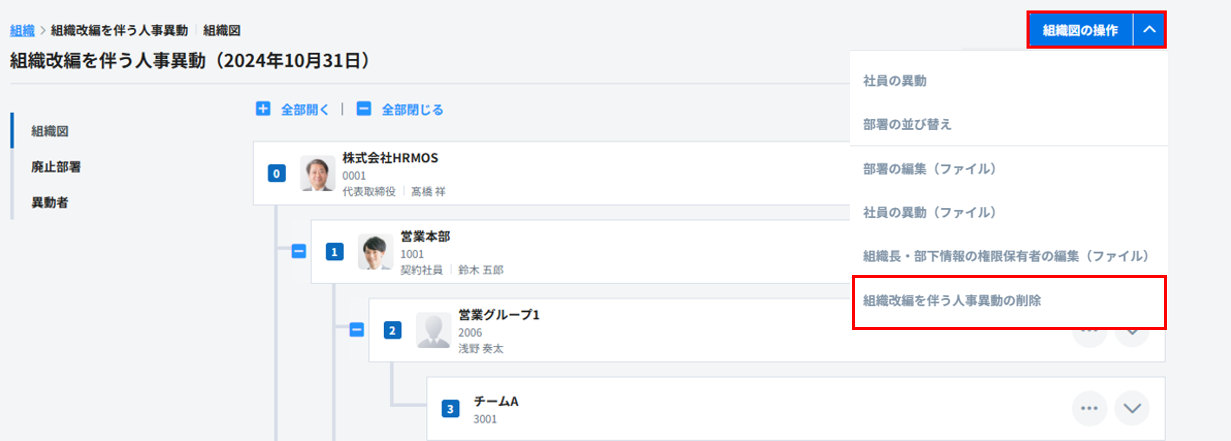Click the minus icon beside 全部閉じる
Viewport: 1231px width, 441px height.
[x=364, y=109]
